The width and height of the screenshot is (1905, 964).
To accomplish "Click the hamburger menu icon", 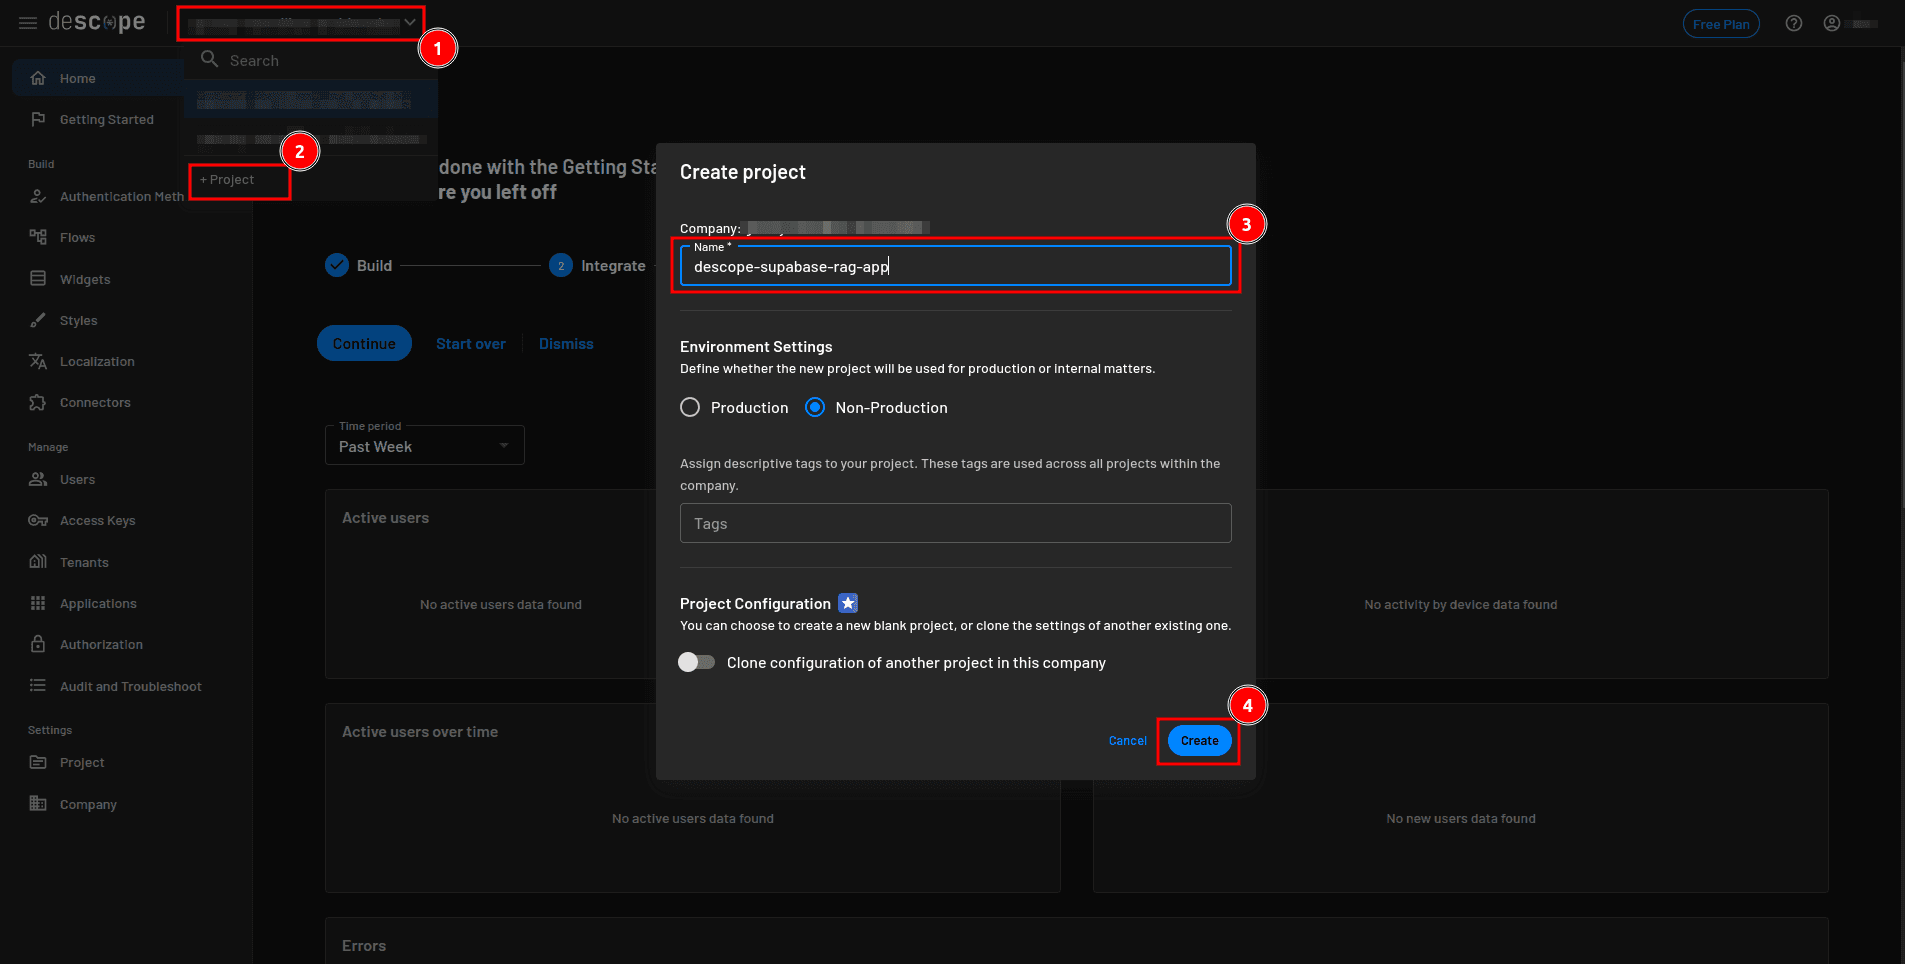I will tap(27, 23).
